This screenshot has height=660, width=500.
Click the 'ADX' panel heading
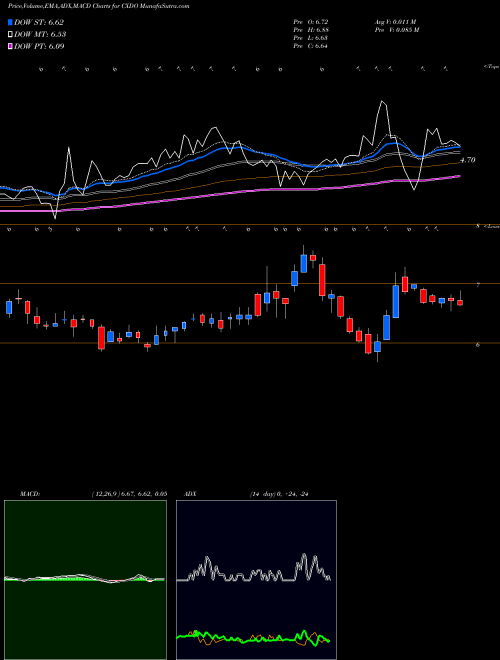pyautogui.click(x=190, y=494)
